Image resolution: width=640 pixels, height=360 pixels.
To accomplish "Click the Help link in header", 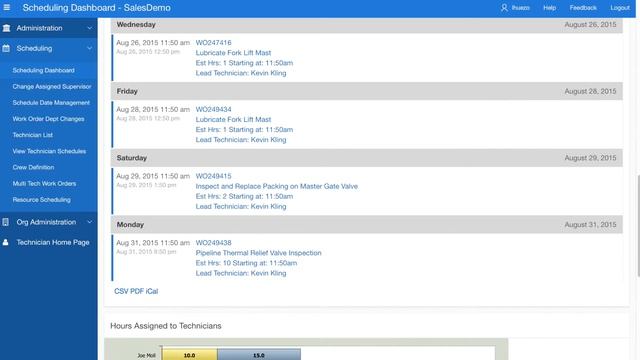I will coord(549,8).
